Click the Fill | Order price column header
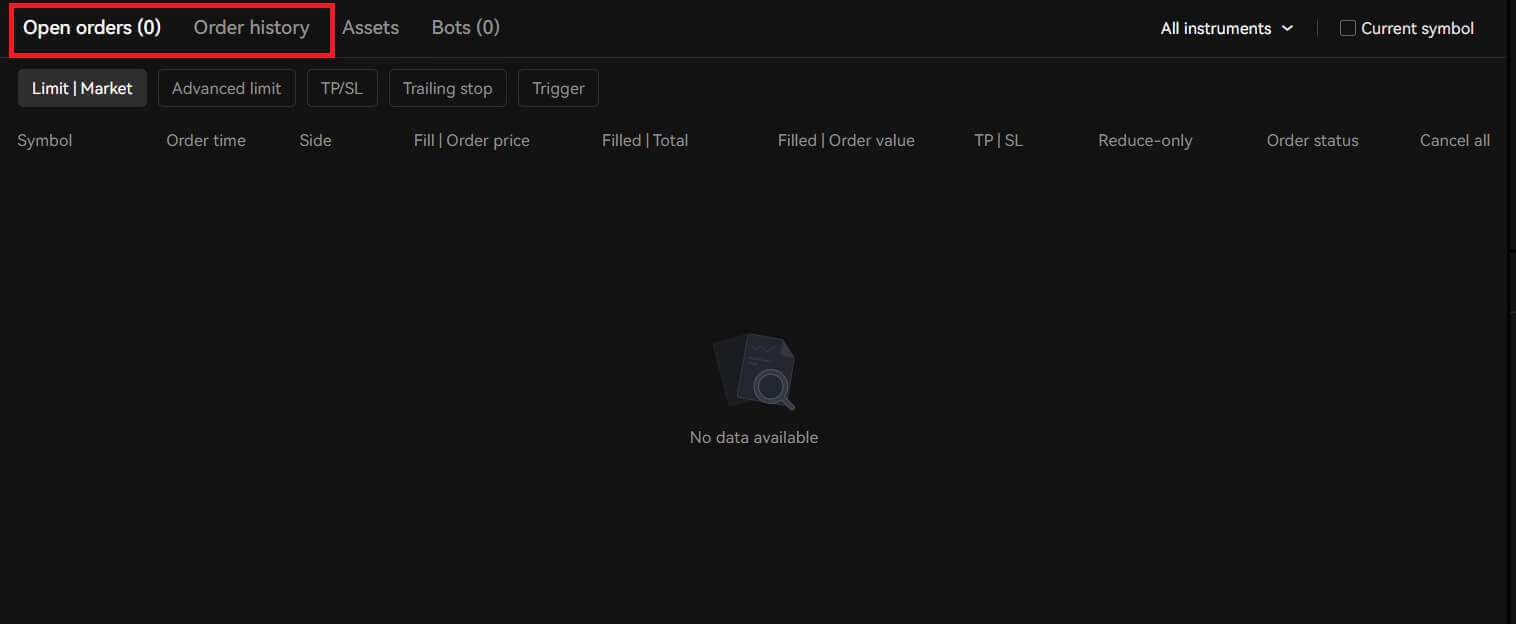 pyautogui.click(x=471, y=140)
